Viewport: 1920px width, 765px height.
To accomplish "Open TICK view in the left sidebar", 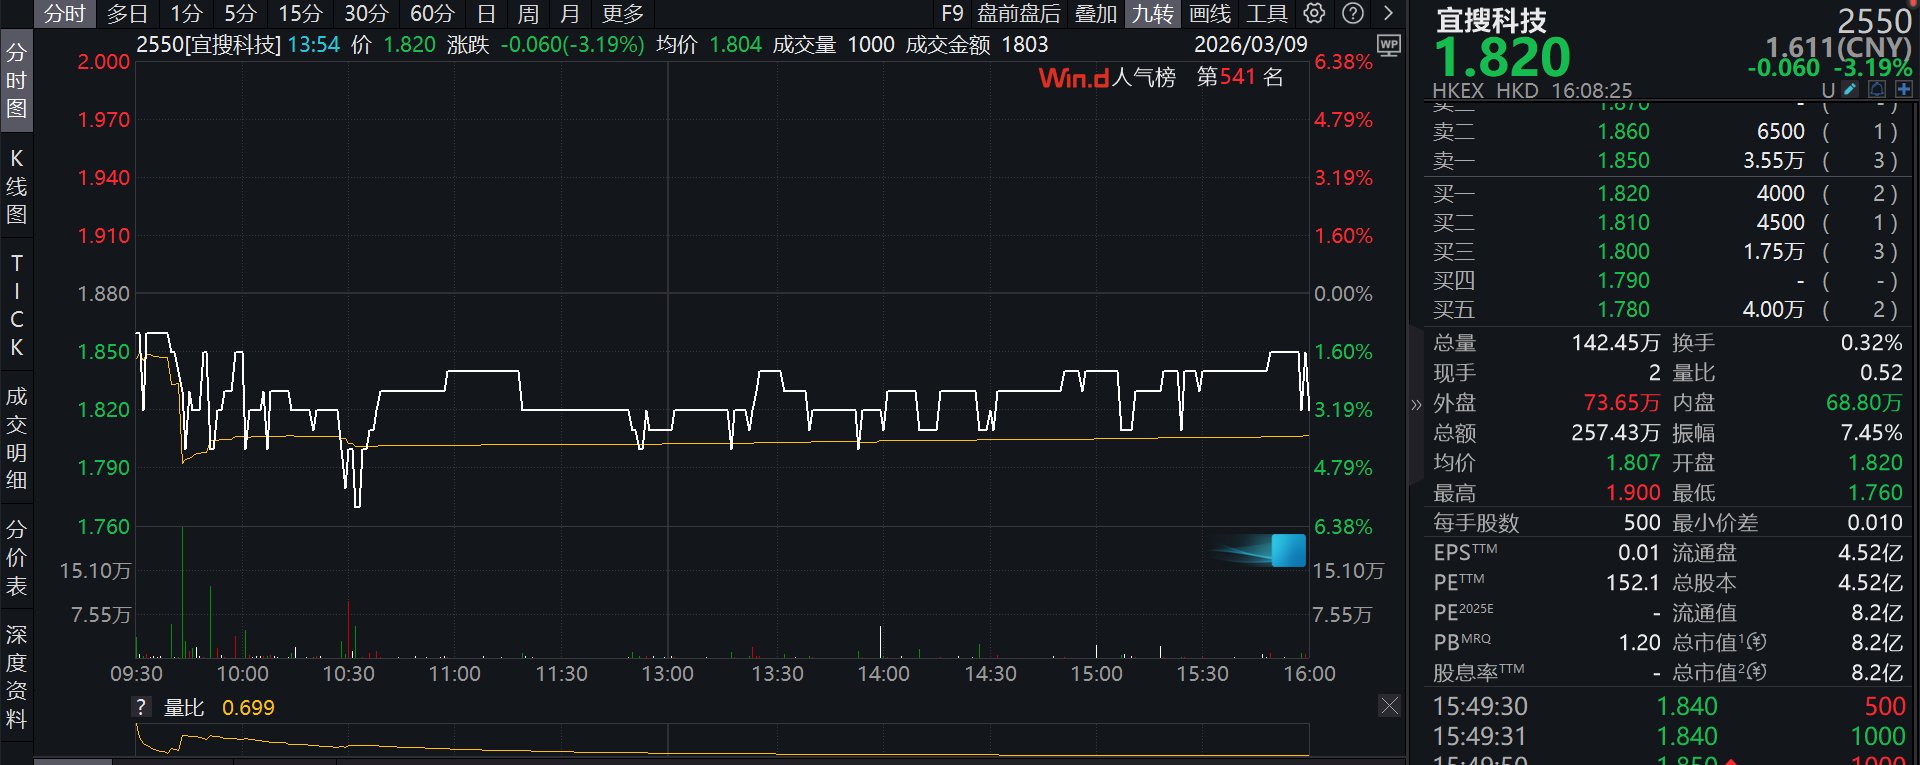I will pos(16,305).
